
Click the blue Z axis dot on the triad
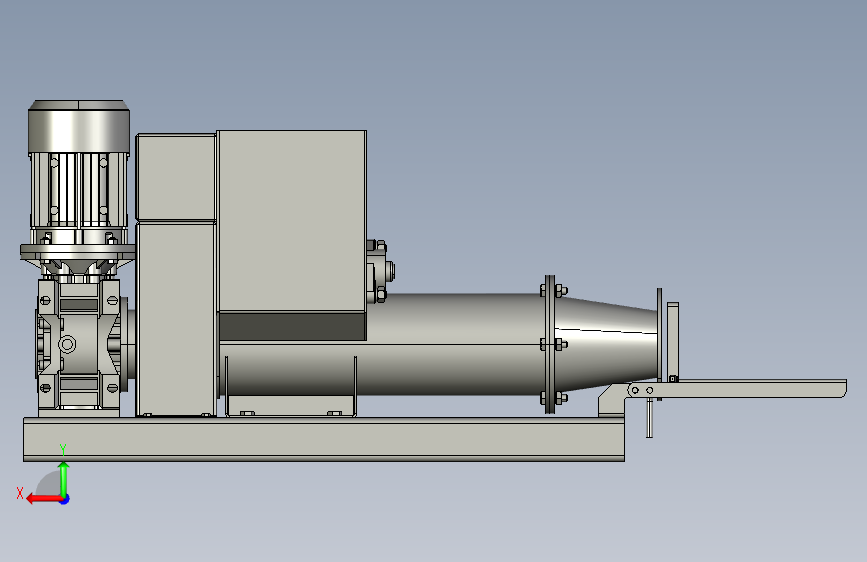[65, 499]
